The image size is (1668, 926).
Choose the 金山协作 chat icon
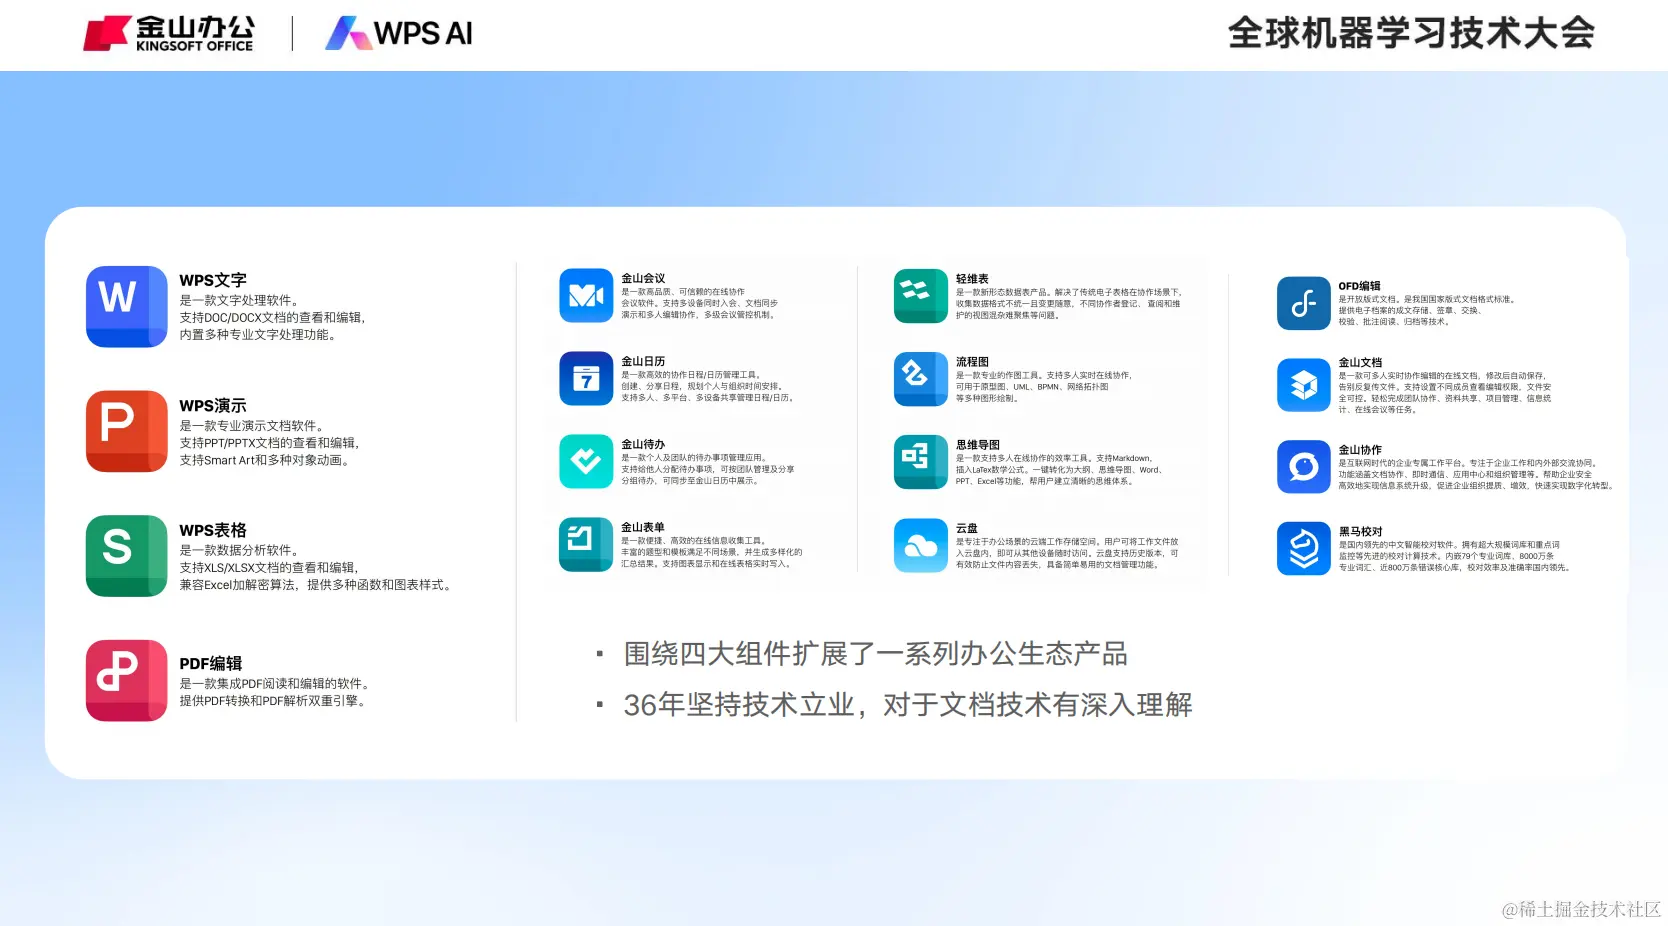pyautogui.click(x=1304, y=467)
